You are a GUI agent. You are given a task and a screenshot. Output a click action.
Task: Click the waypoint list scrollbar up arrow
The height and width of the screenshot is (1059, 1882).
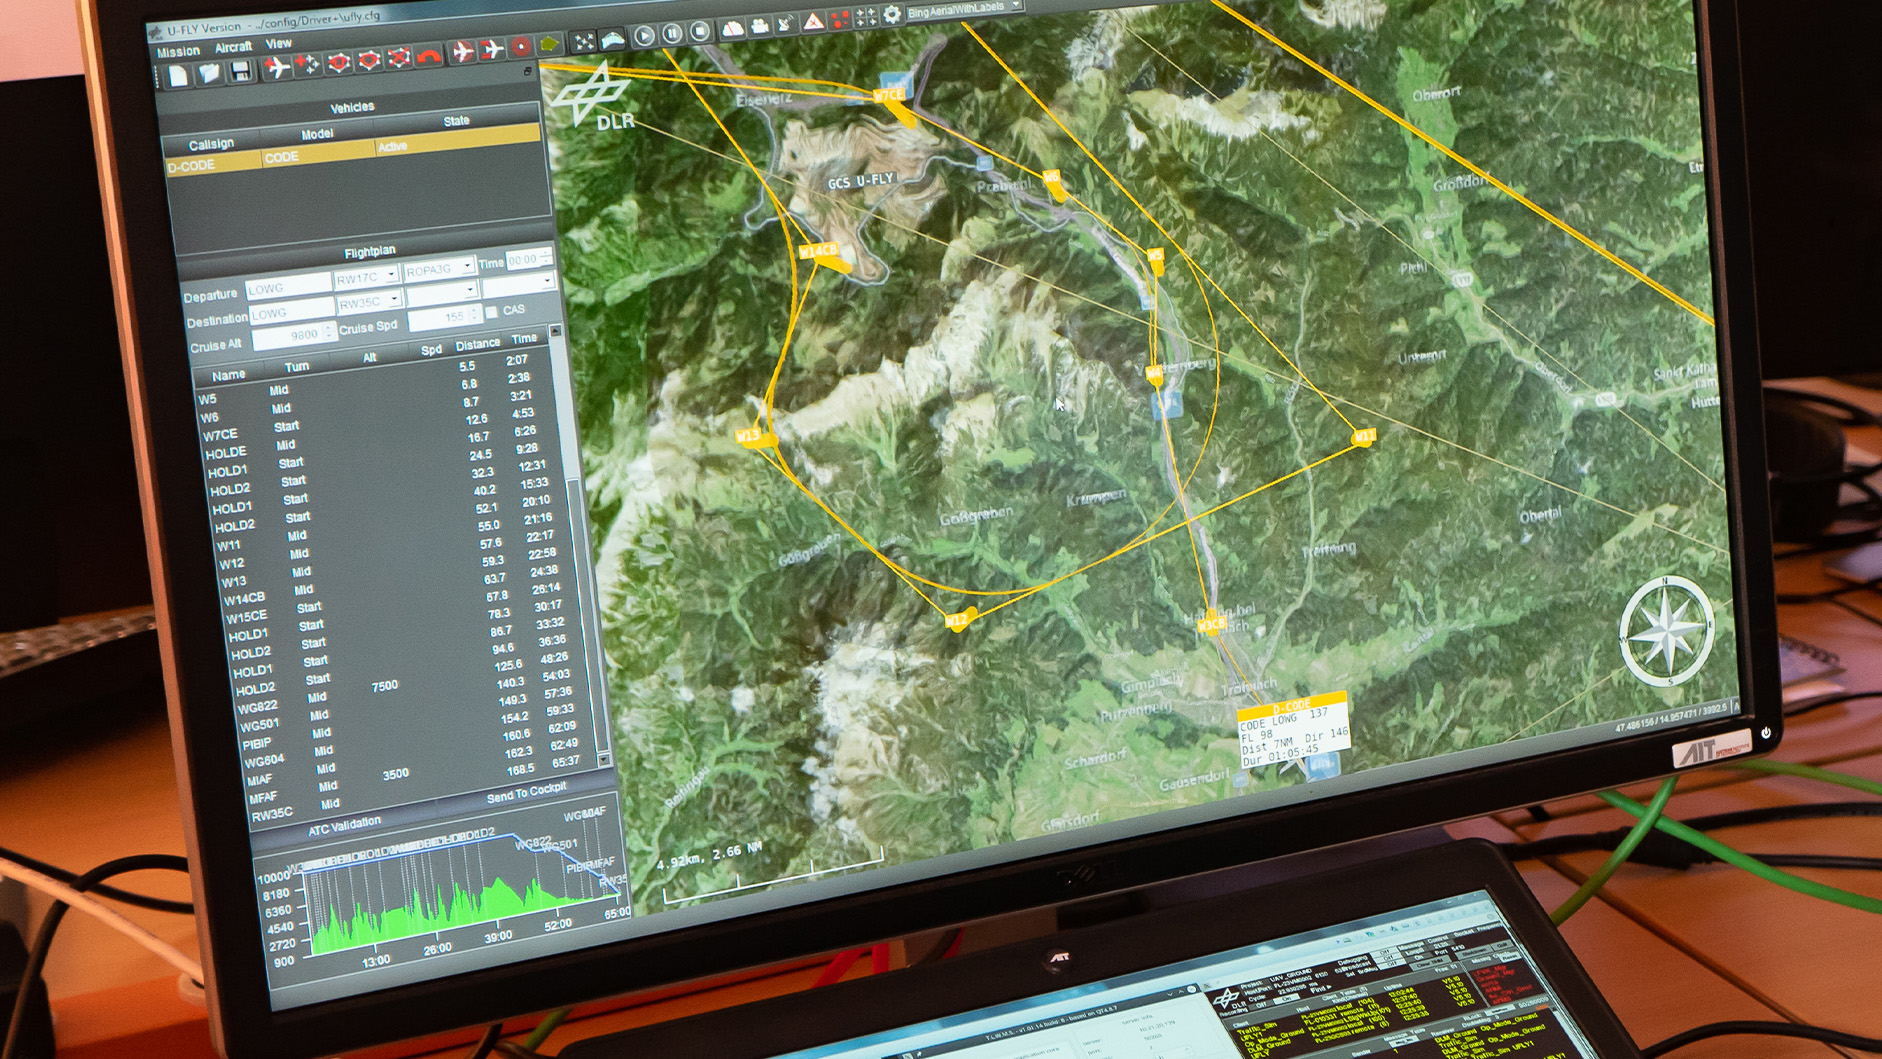point(556,331)
